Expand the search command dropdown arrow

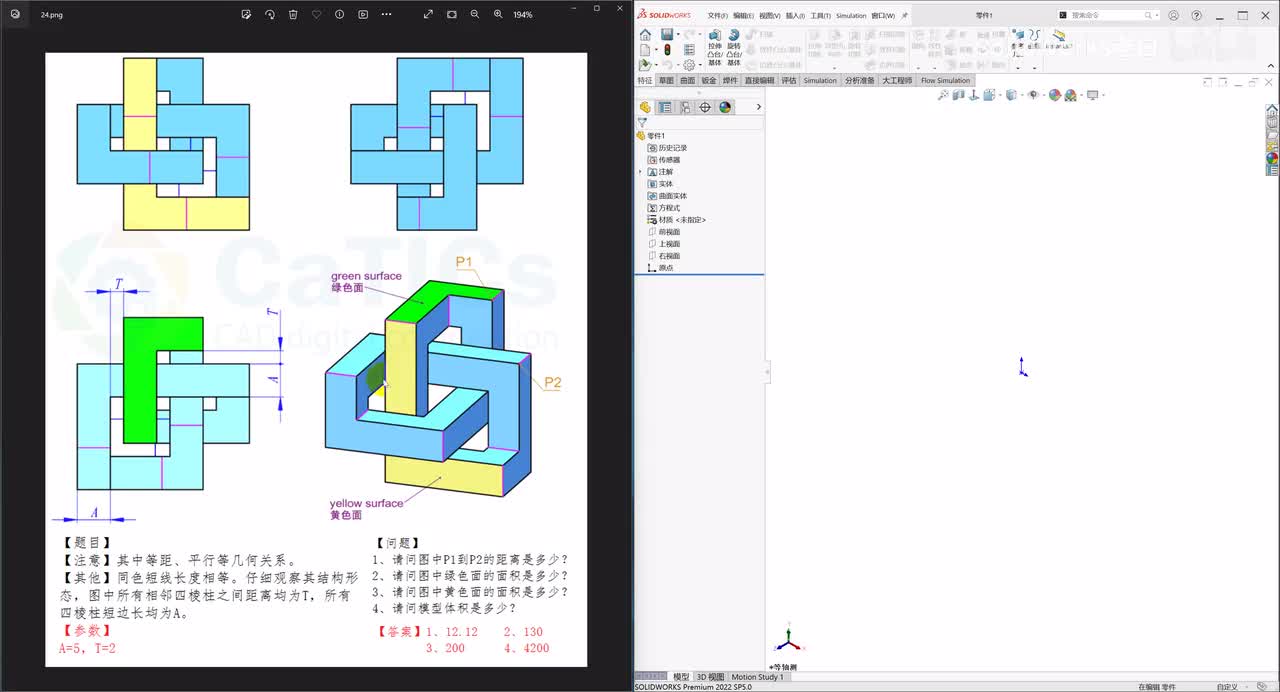tap(1156, 16)
